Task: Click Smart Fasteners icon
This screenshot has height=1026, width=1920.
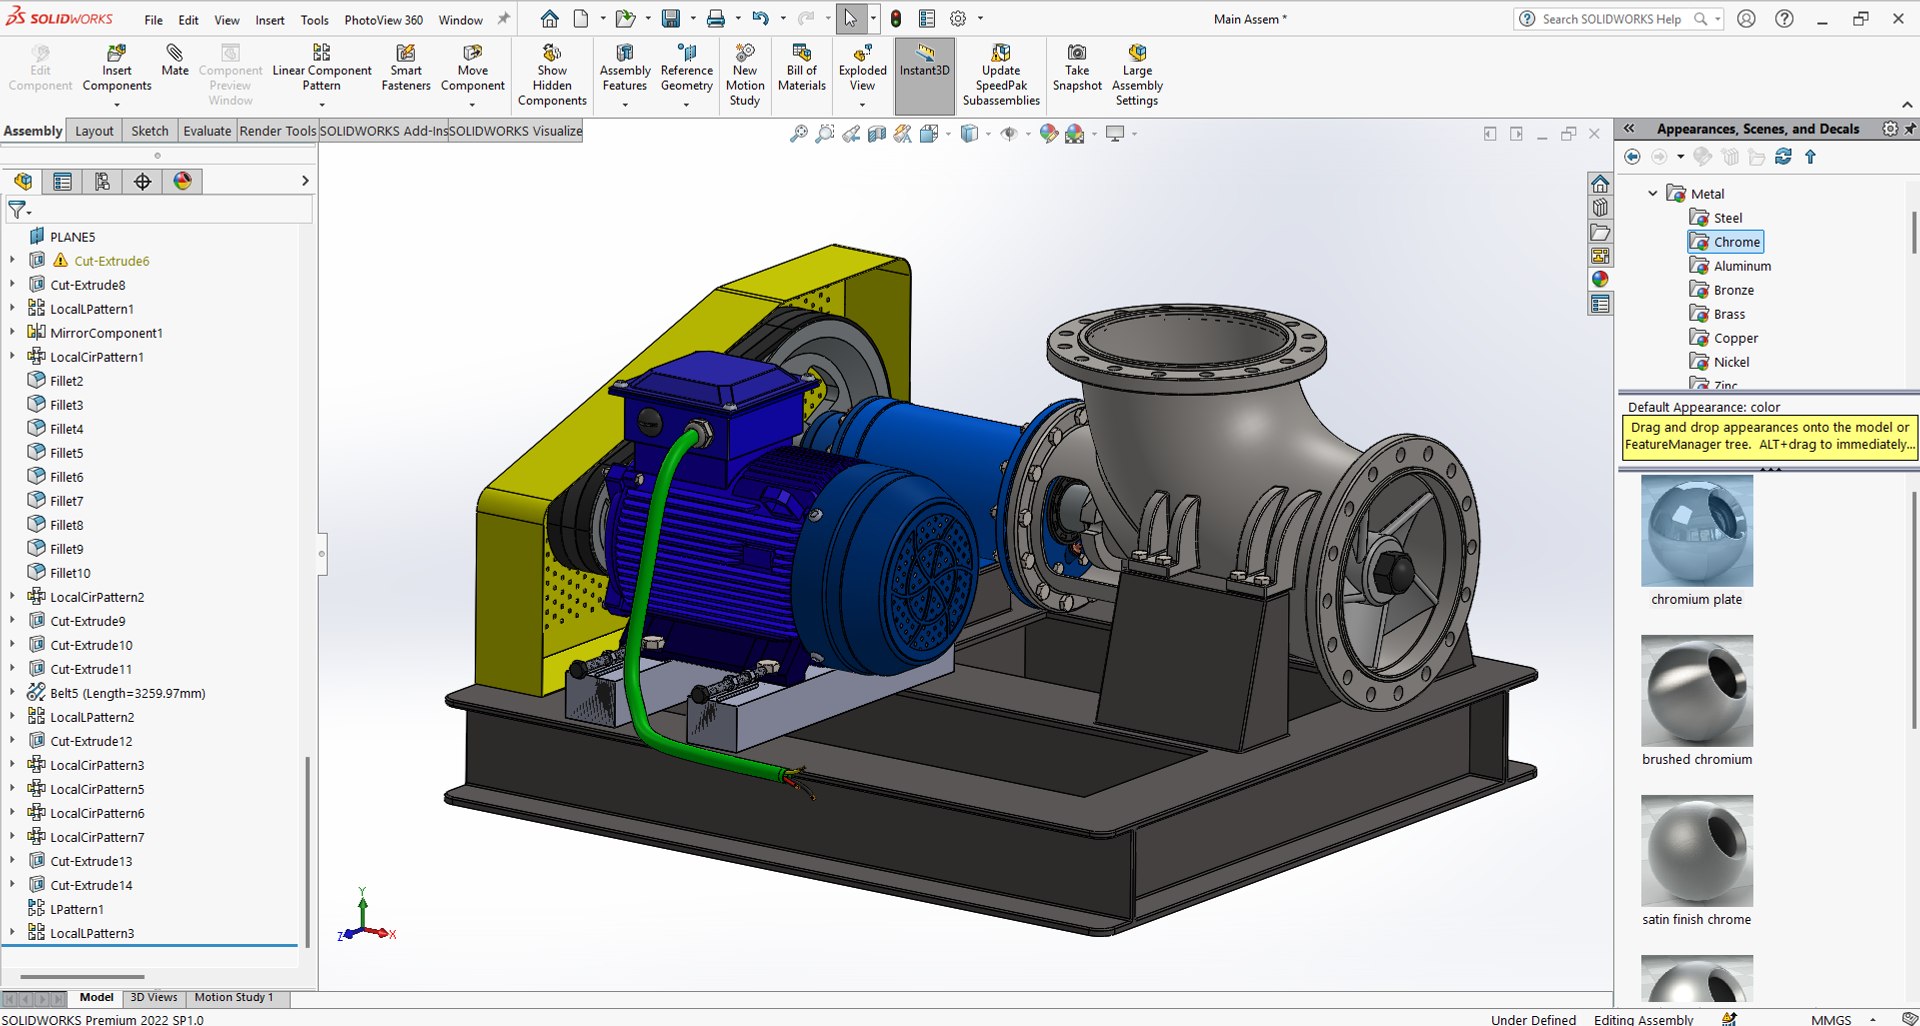Action: coord(406,68)
